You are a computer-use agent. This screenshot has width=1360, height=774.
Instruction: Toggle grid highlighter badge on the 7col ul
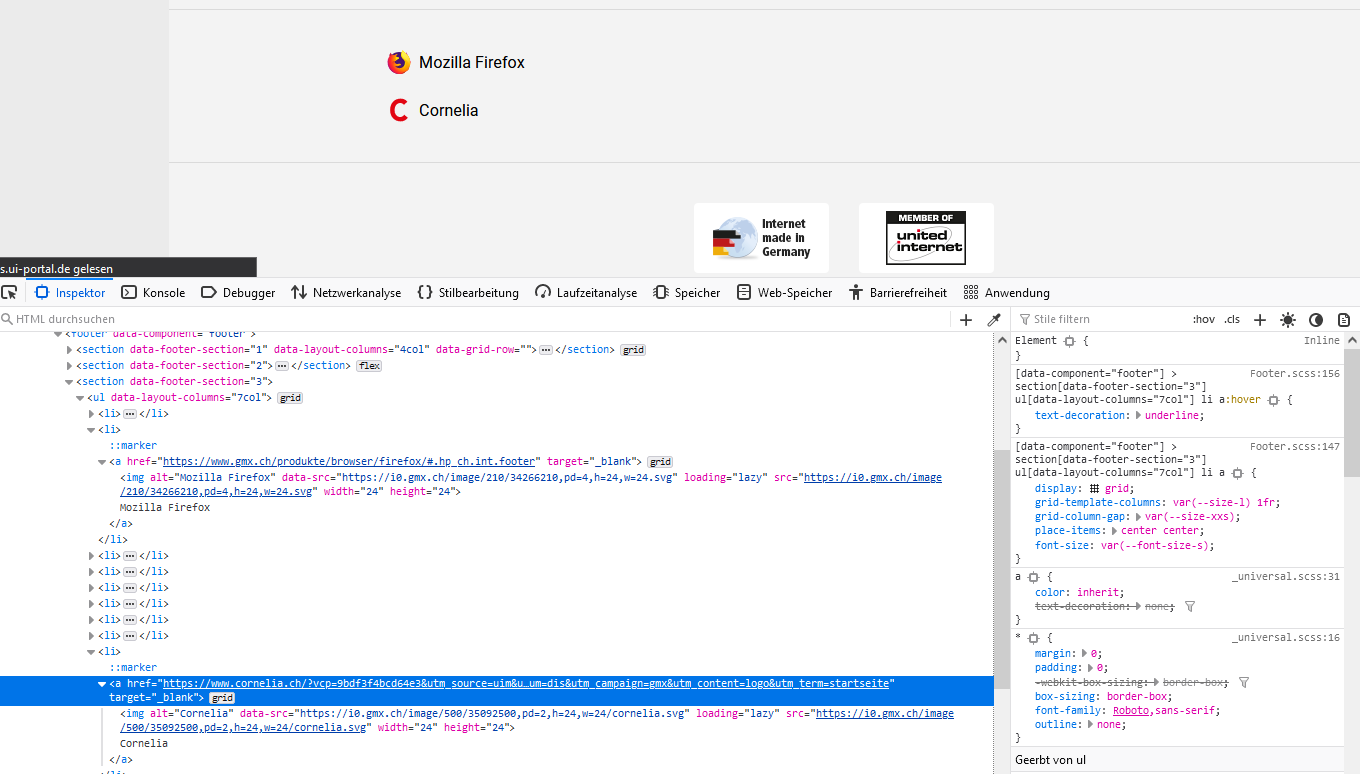tap(289, 397)
